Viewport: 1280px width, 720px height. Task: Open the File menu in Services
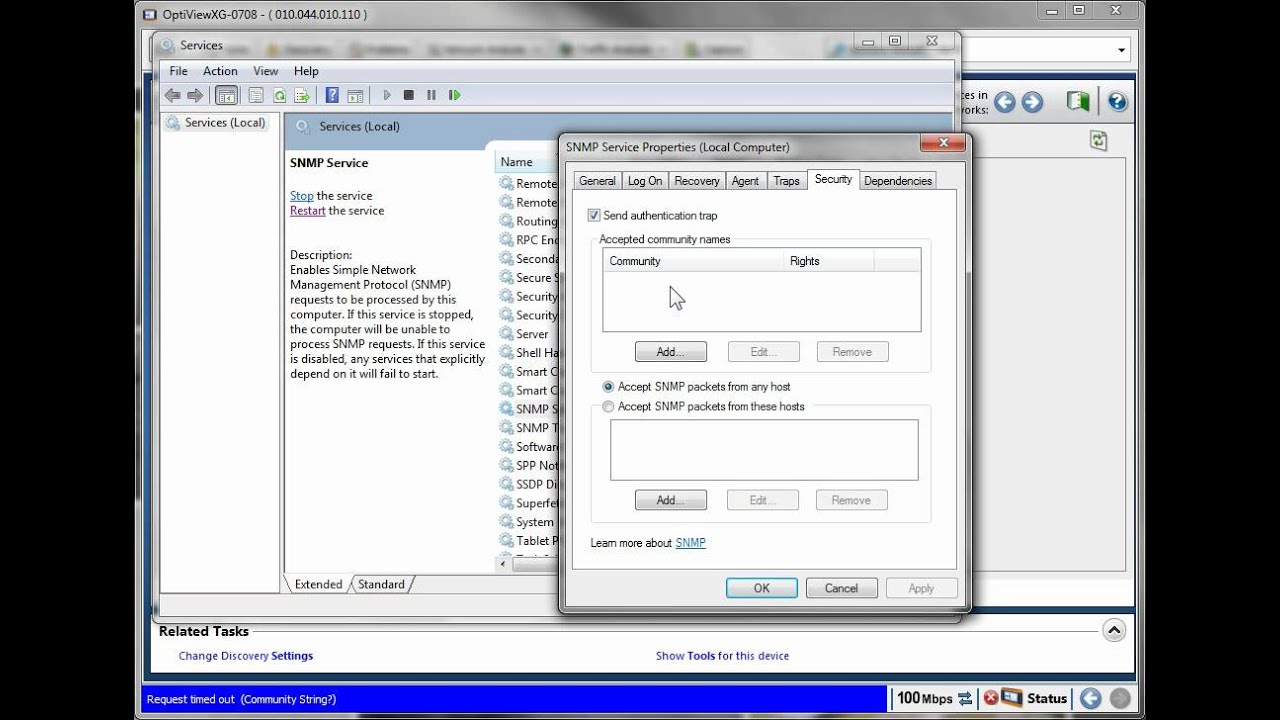pyautogui.click(x=178, y=71)
